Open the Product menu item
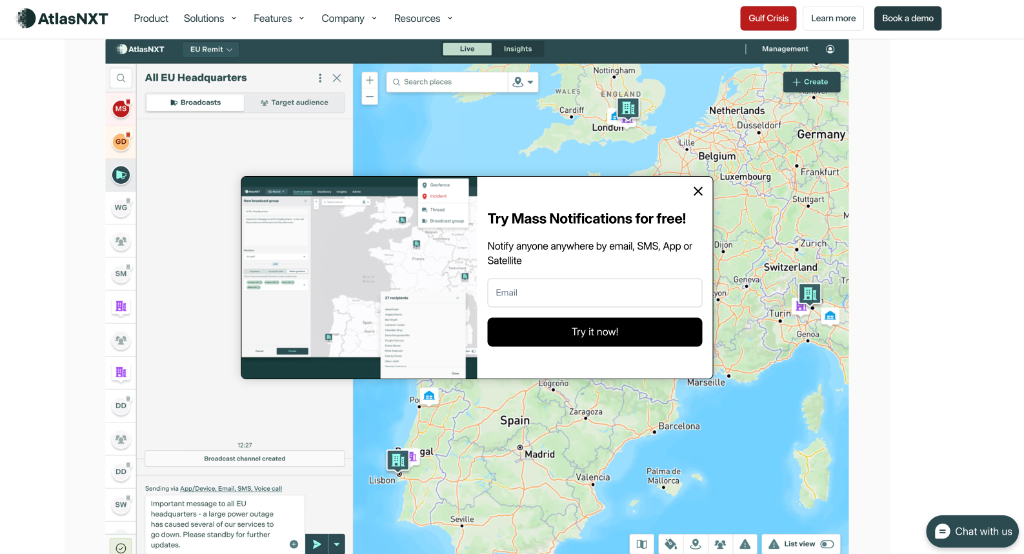The image size is (1024, 554). click(151, 18)
